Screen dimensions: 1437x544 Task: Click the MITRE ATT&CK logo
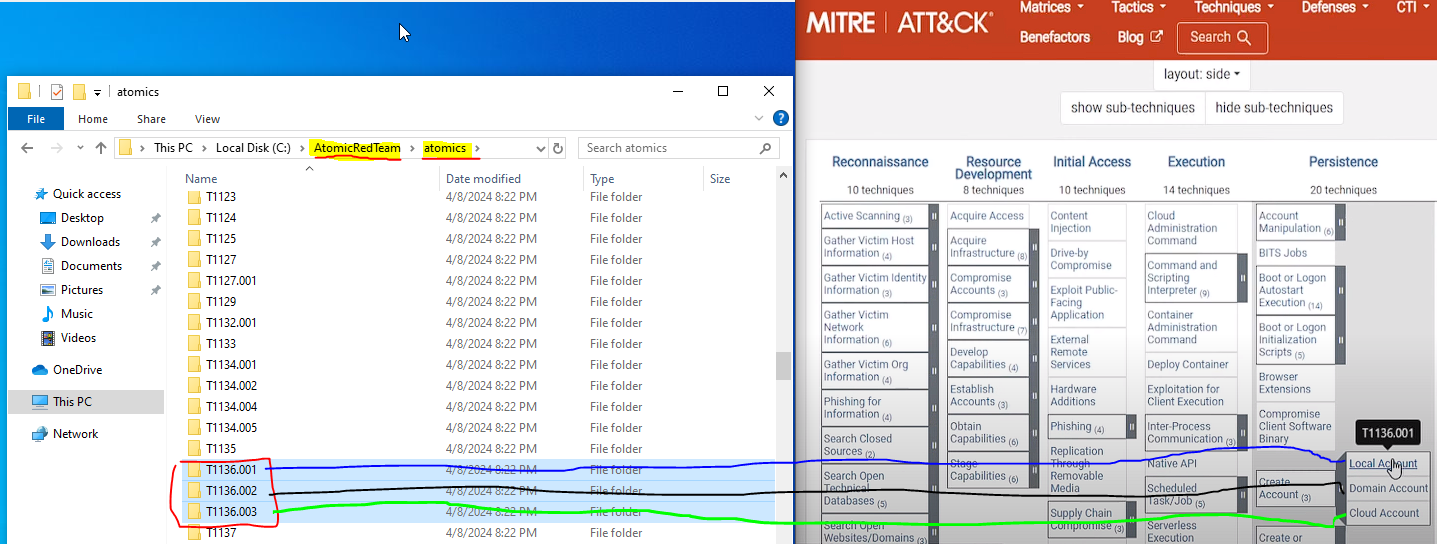click(x=900, y=22)
